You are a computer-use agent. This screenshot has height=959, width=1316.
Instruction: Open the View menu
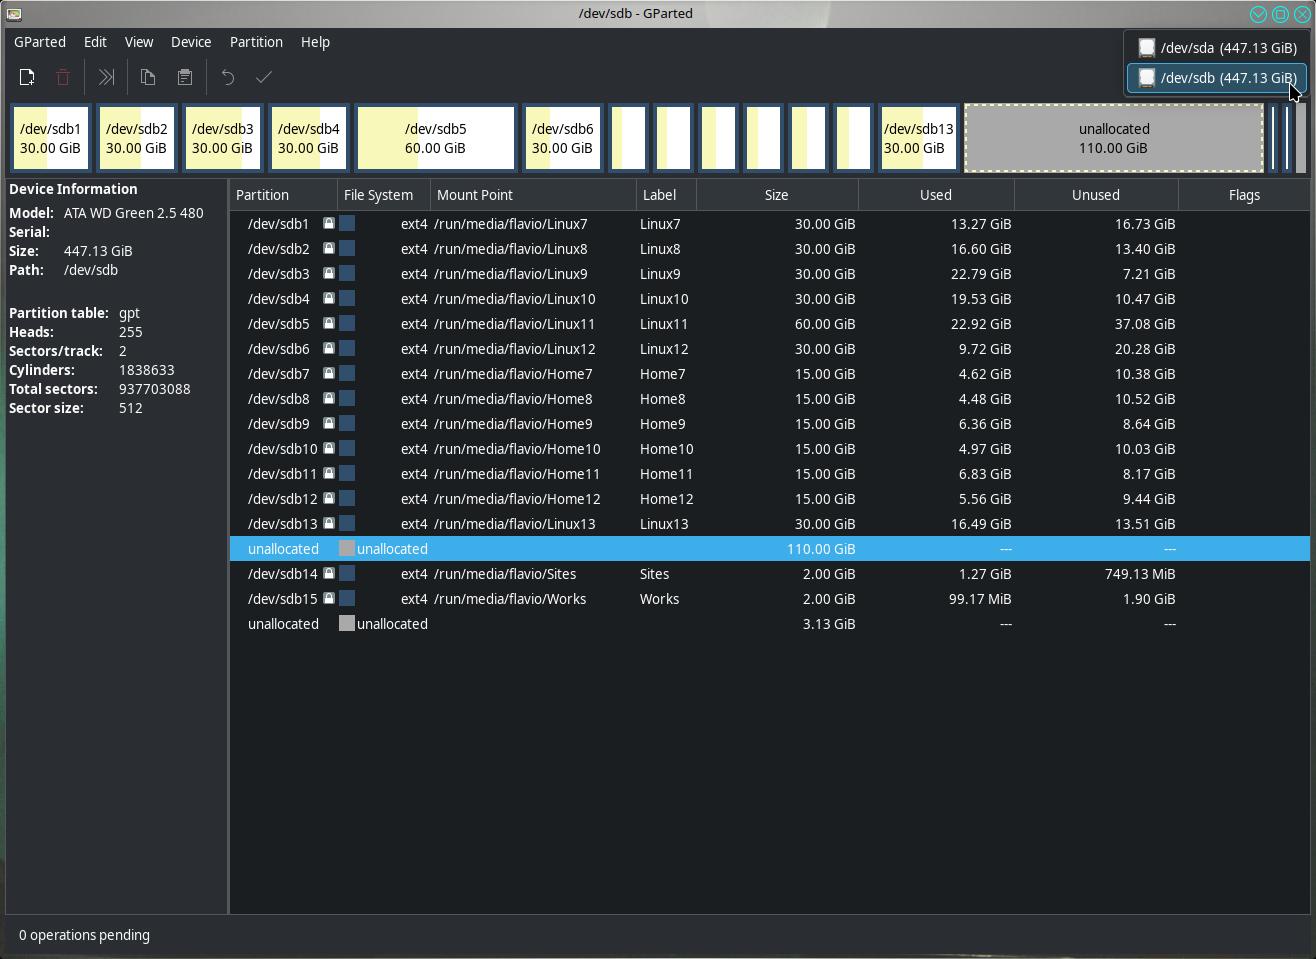138,42
